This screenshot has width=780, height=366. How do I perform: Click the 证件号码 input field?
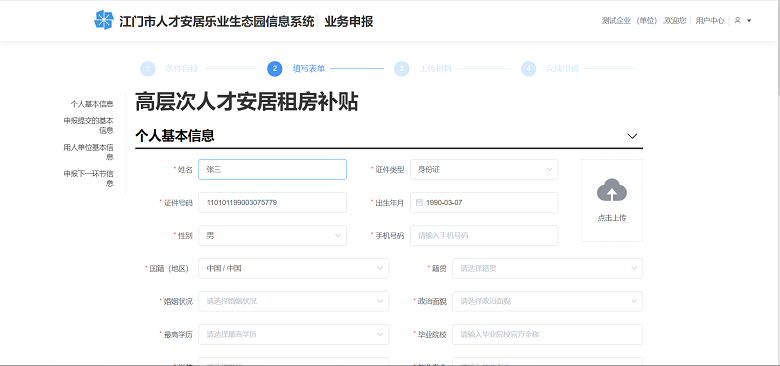[272, 202]
